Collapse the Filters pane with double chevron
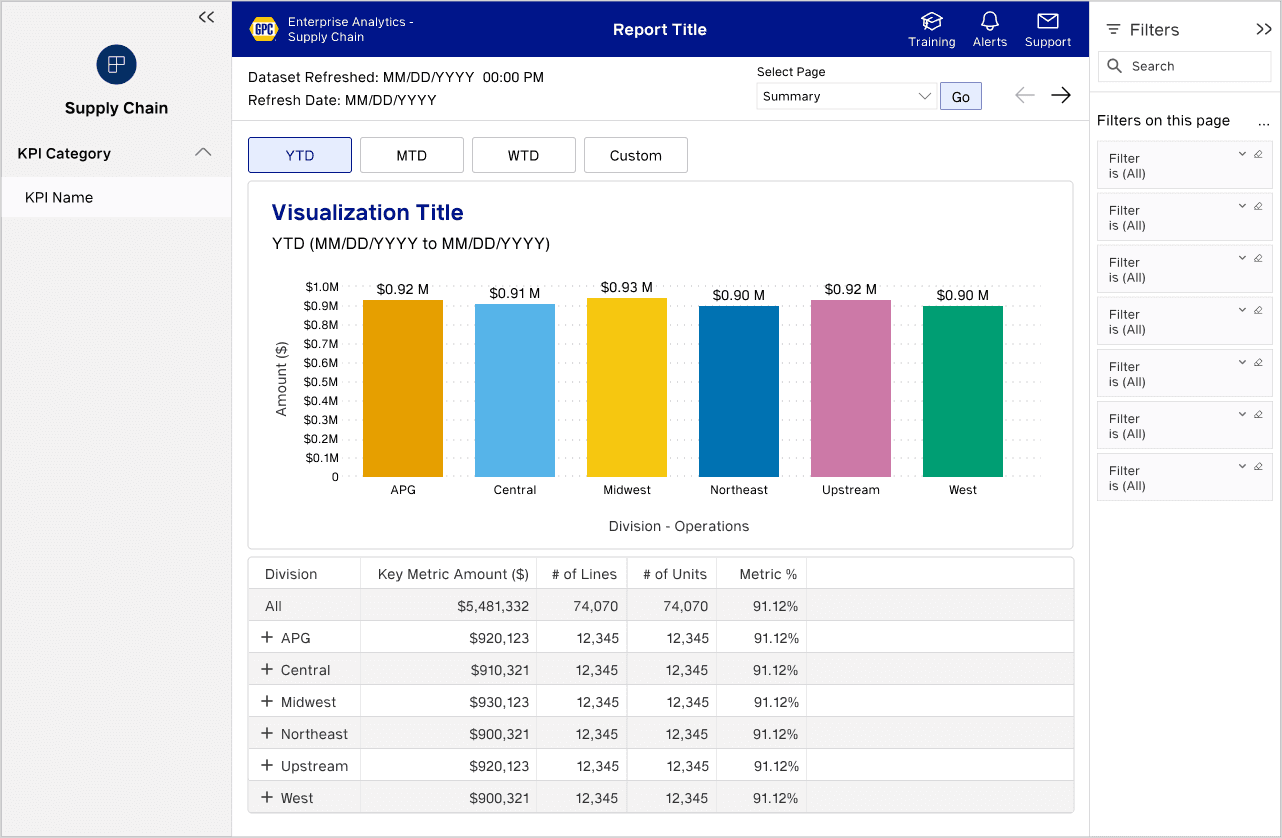This screenshot has height=838, width=1282. pos(1264,30)
